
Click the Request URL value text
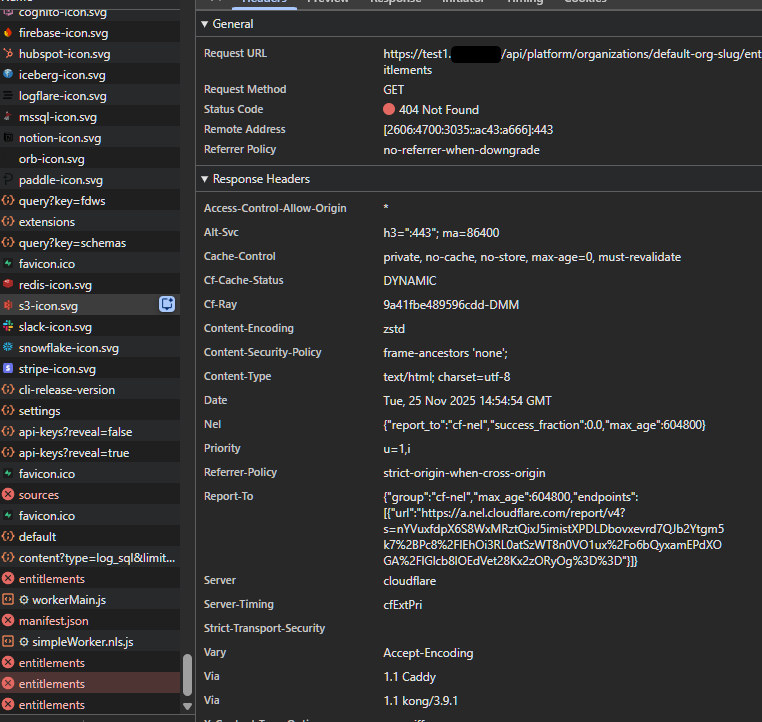(572, 62)
